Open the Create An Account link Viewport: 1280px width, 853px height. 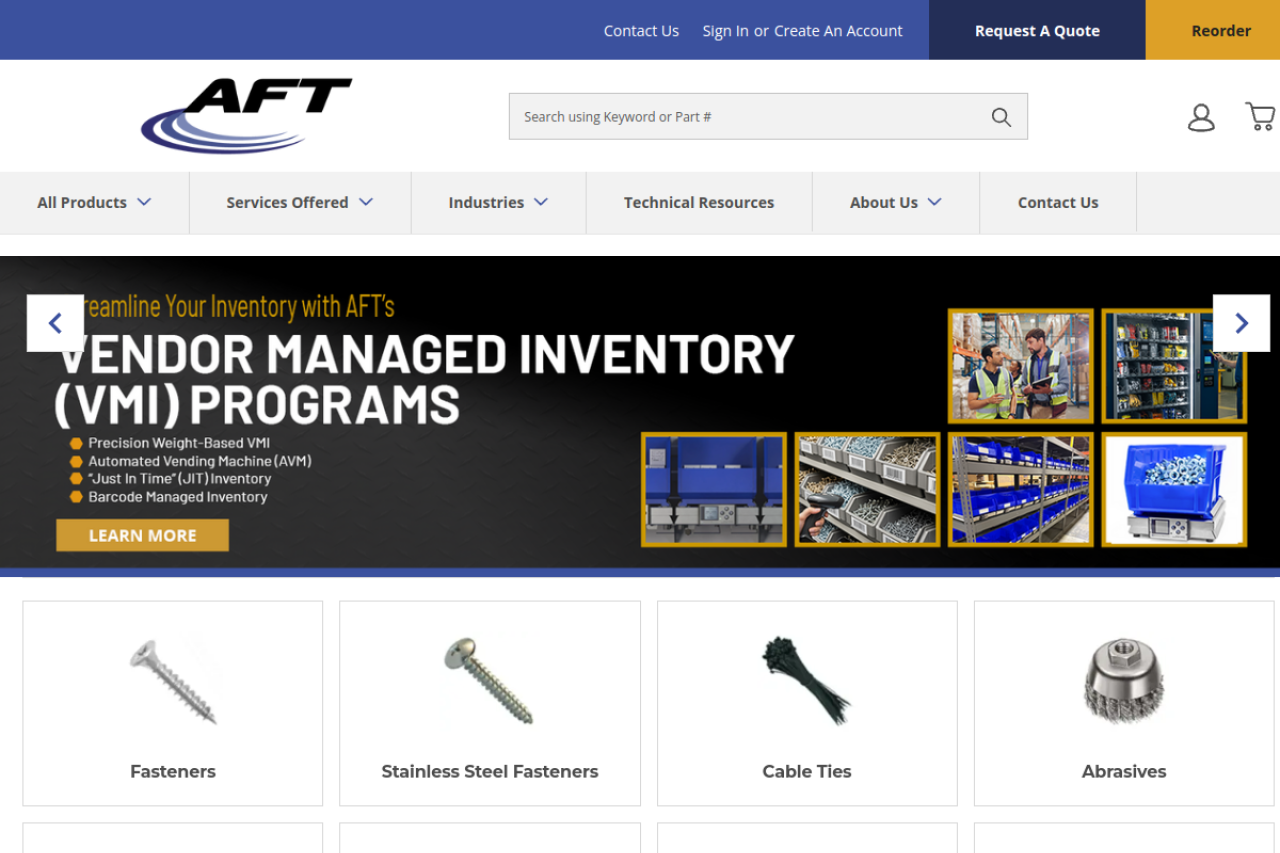(838, 31)
